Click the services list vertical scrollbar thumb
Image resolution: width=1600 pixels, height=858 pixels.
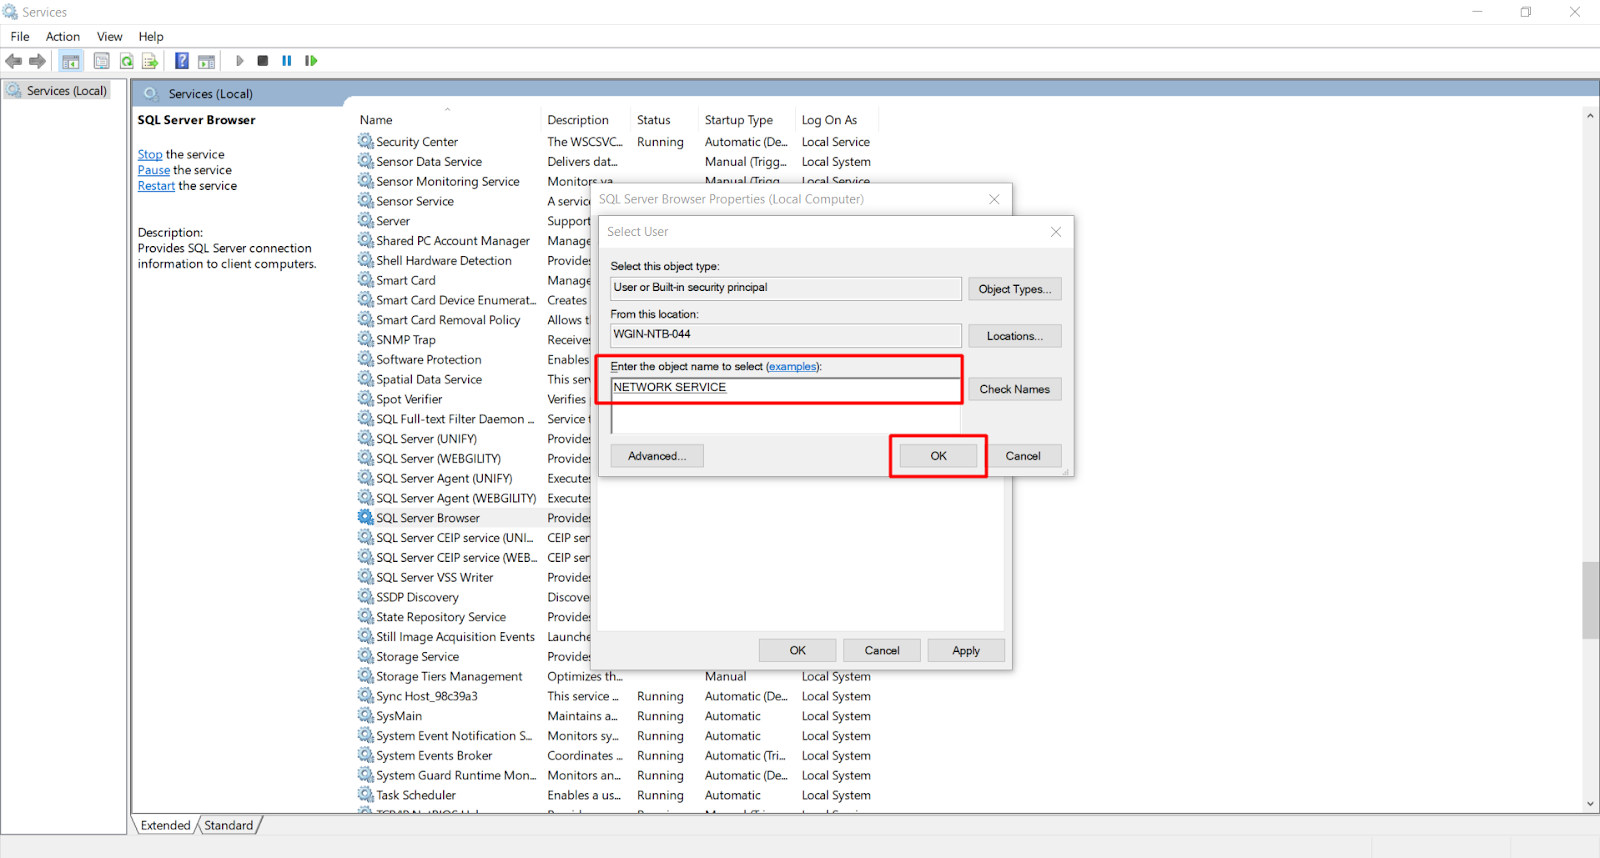(1590, 600)
